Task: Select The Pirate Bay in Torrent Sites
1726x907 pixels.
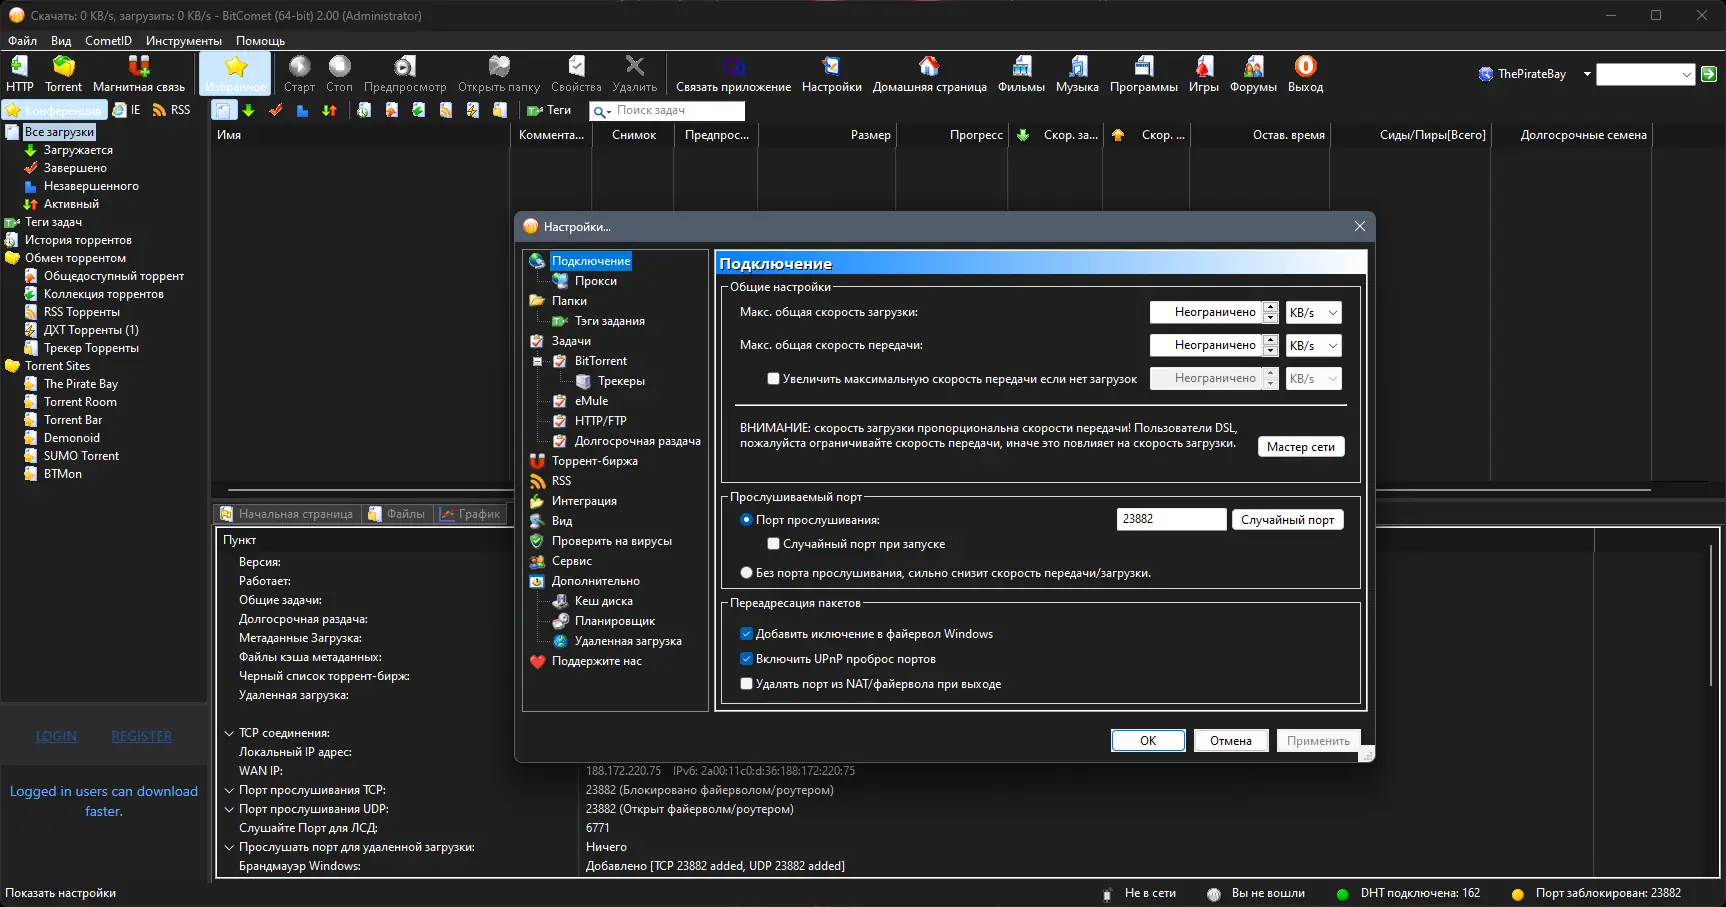Action: tap(80, 384)
